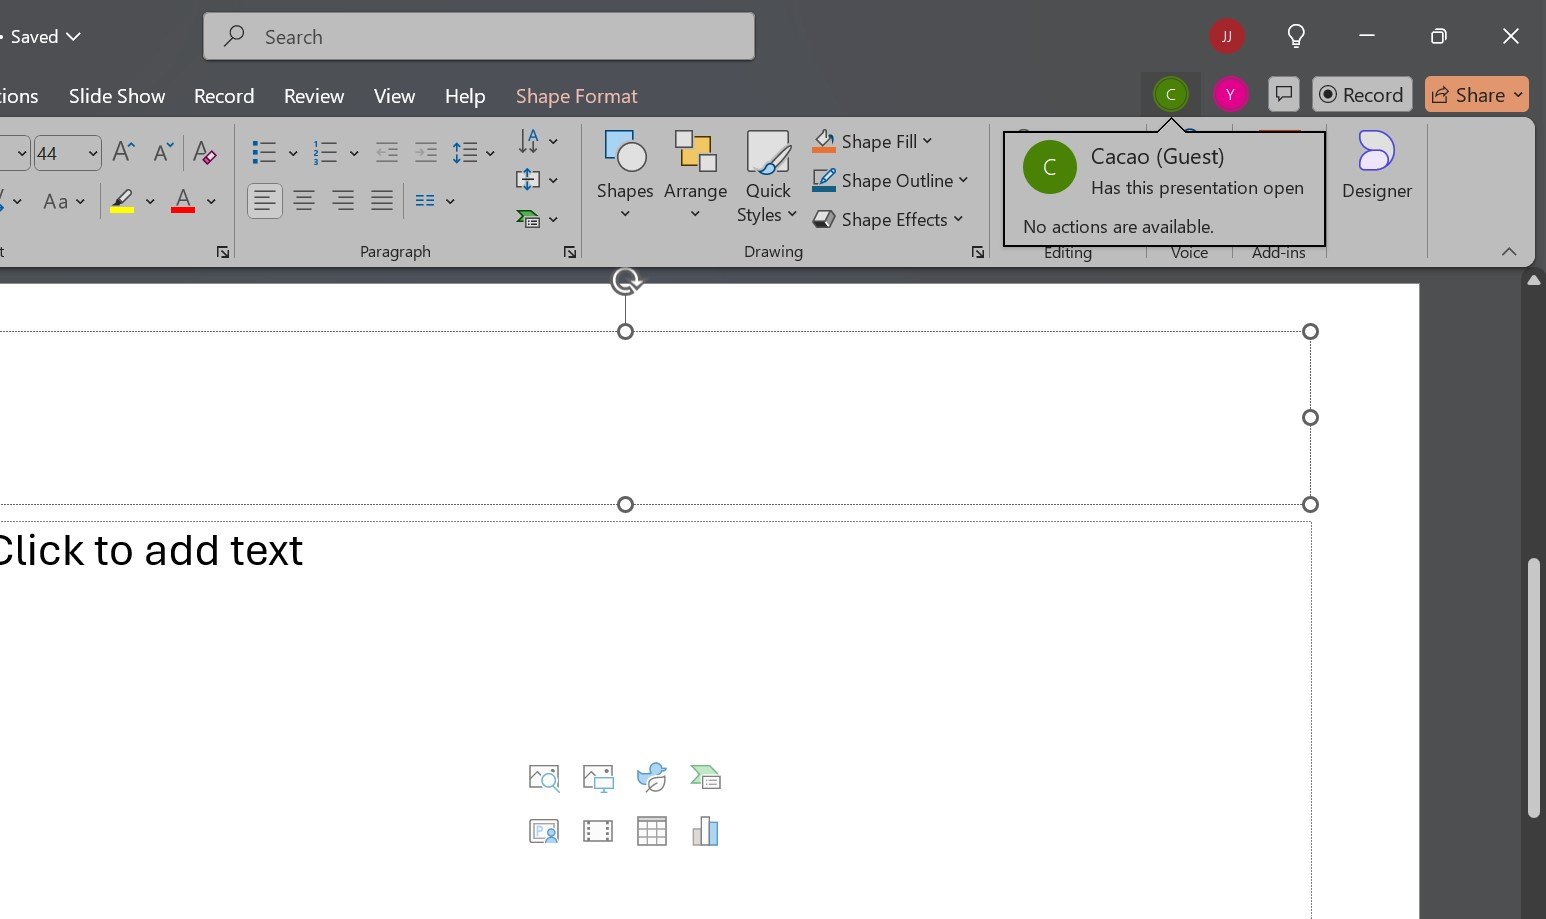Open the Arrange options
1546x919 pixels.
point(695,175)
